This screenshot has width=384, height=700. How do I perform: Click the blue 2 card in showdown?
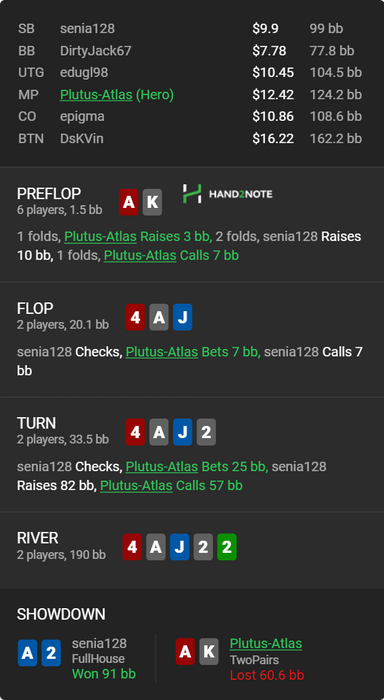click(x=51, y=653)
